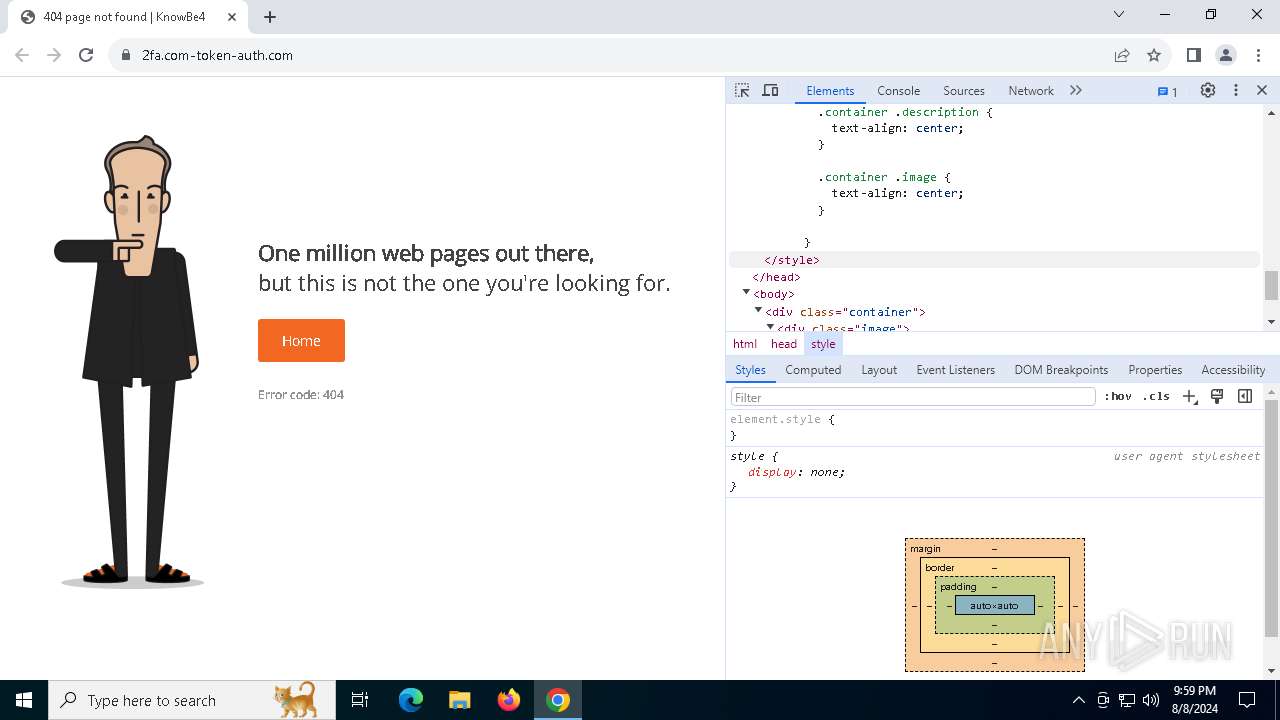The width and height of the screenshot is (1280, 720).
Task: Select the closing </style> tag row
Action: pos(994,260)
